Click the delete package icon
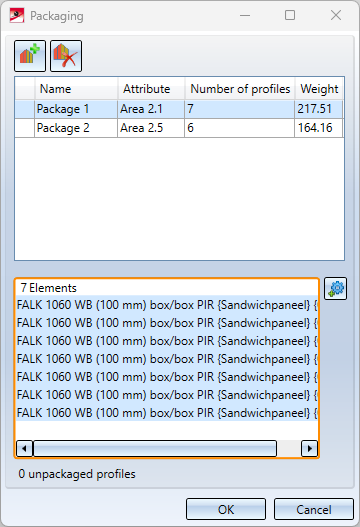The image size is (360, 527). [x=66, y=56]
